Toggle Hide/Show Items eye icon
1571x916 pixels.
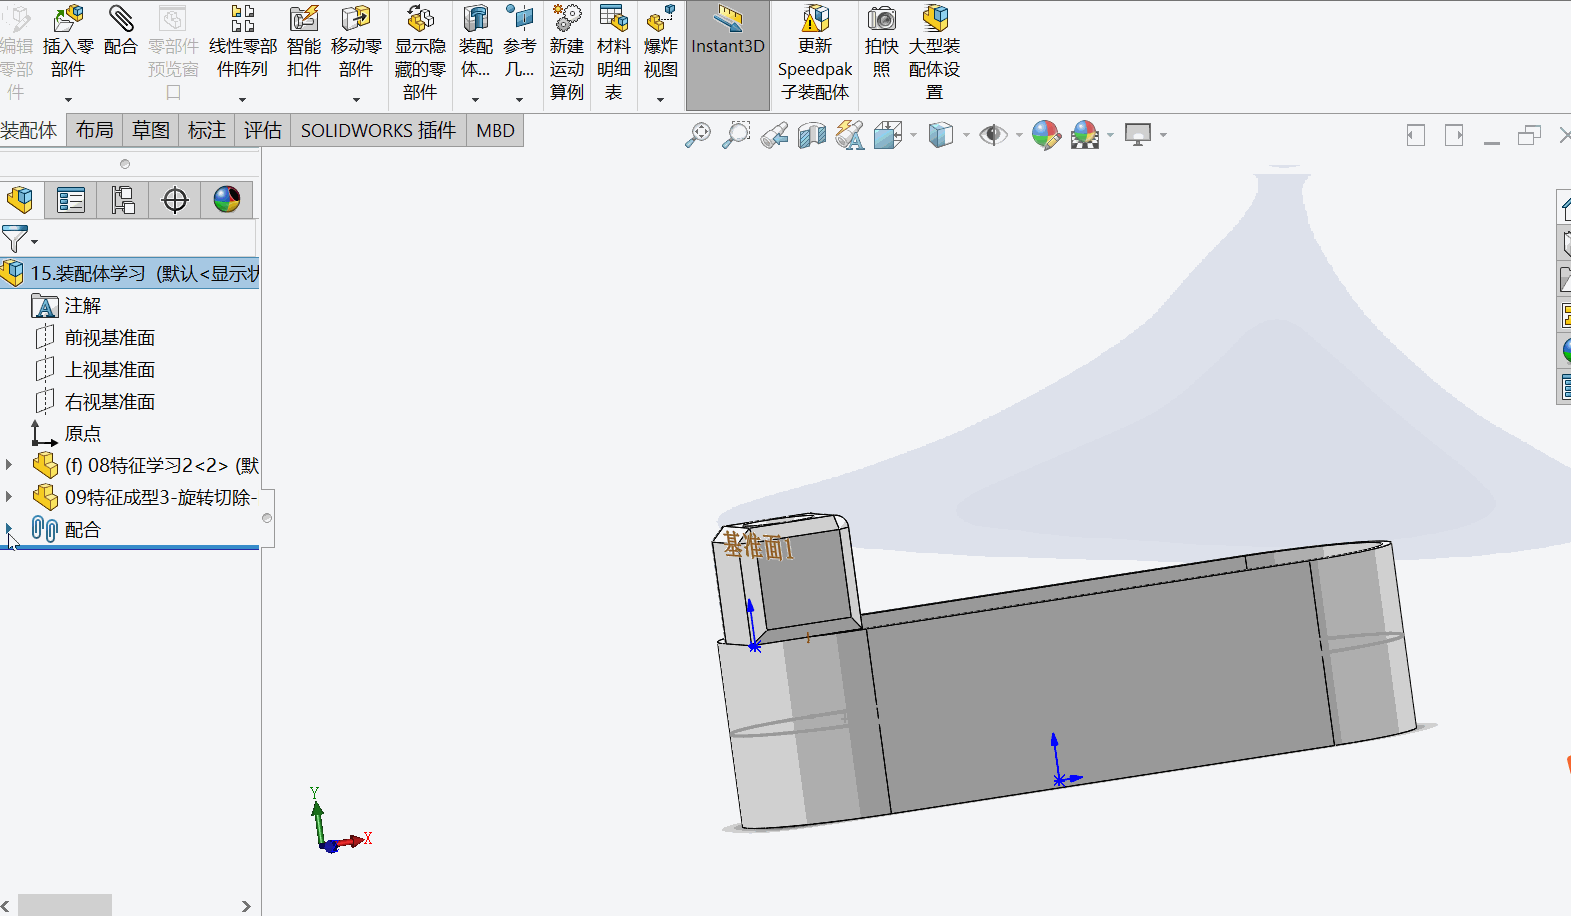[x=993, y=134]
